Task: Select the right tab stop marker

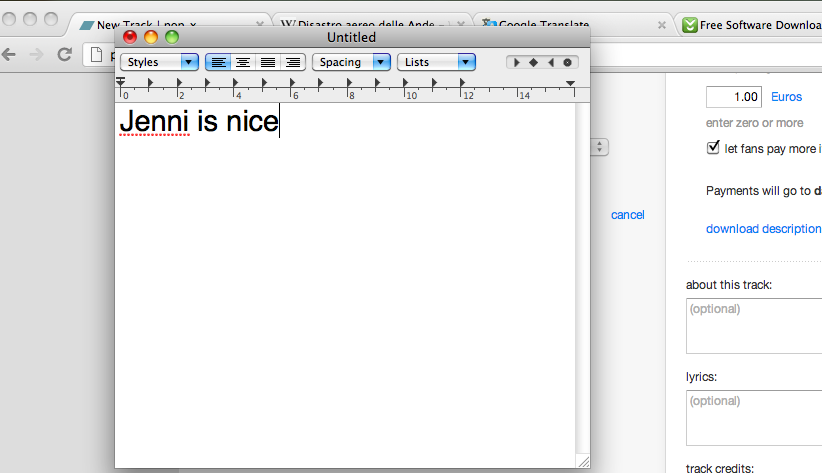Action: [x=550, y=62]
